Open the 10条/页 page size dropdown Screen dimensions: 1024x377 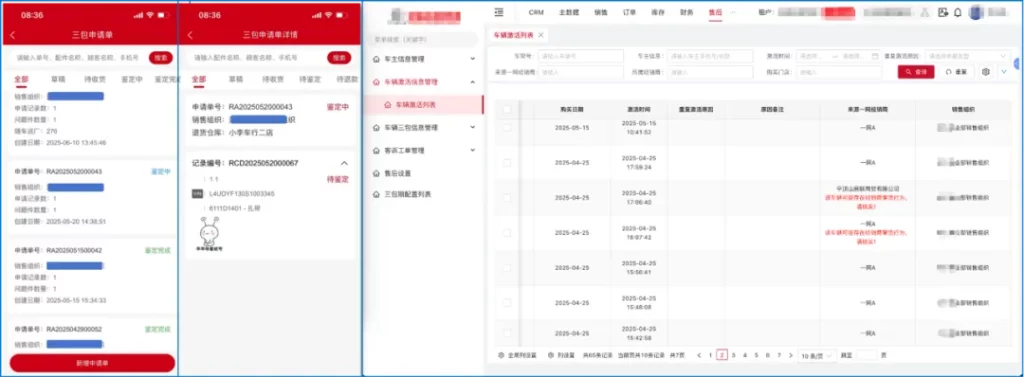point(817,355)
